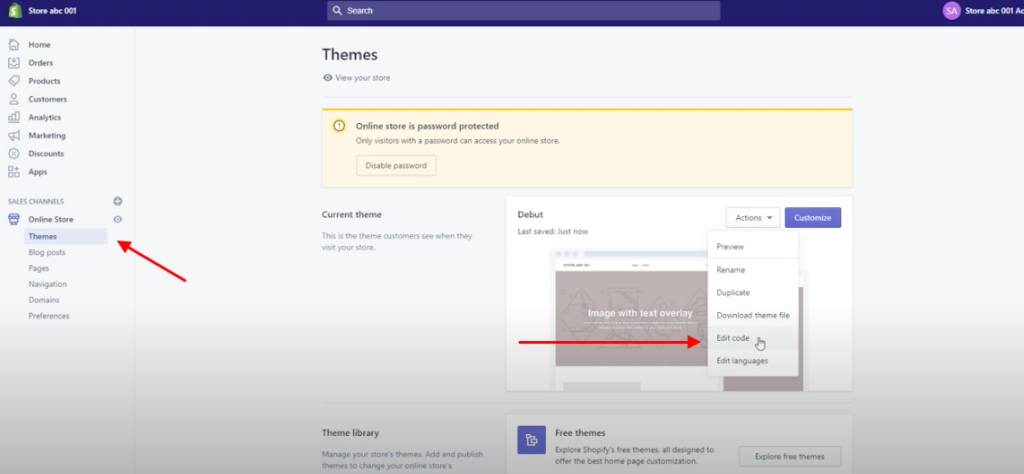Click the search magnifier icon
Image resolution: width=1024 pixels, height=474 pixels.
pyautogui.click(x=337, y=10)
